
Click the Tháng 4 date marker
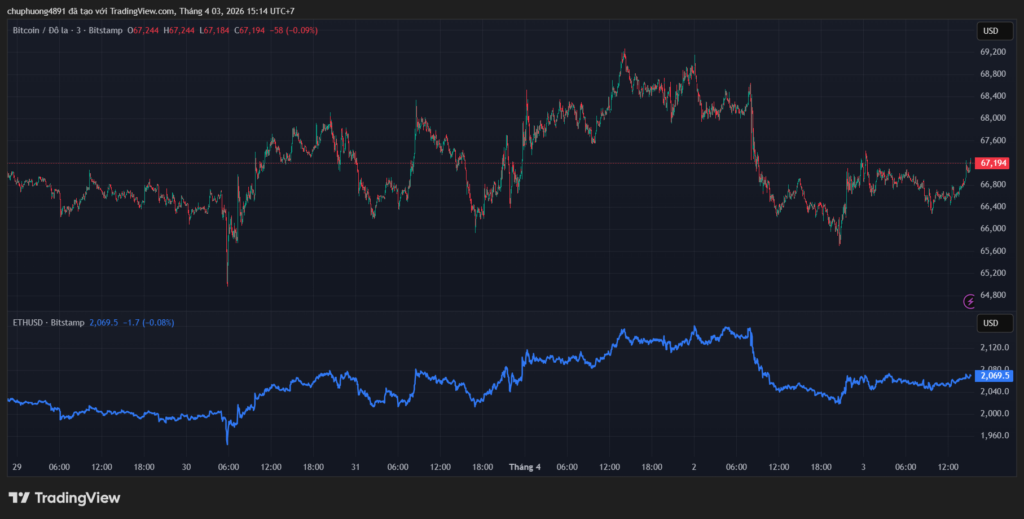point(524,467)
